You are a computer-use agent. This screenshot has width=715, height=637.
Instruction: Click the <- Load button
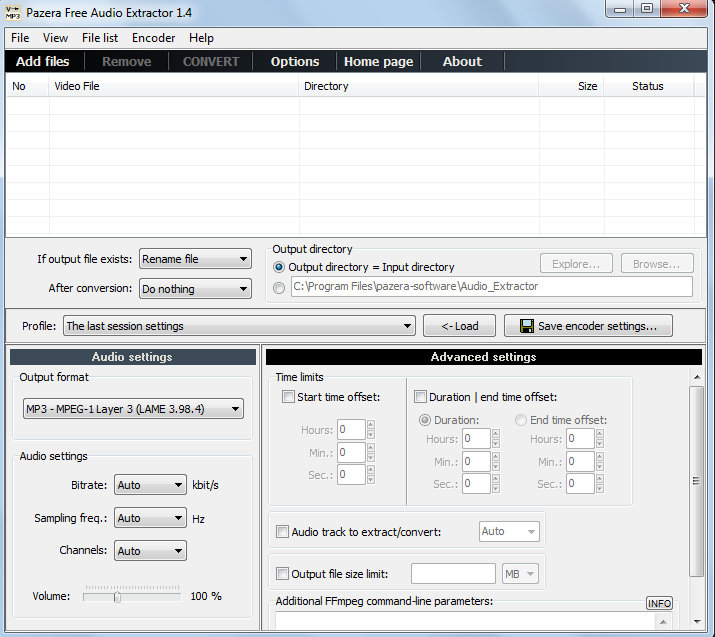[x=459, y=326]
